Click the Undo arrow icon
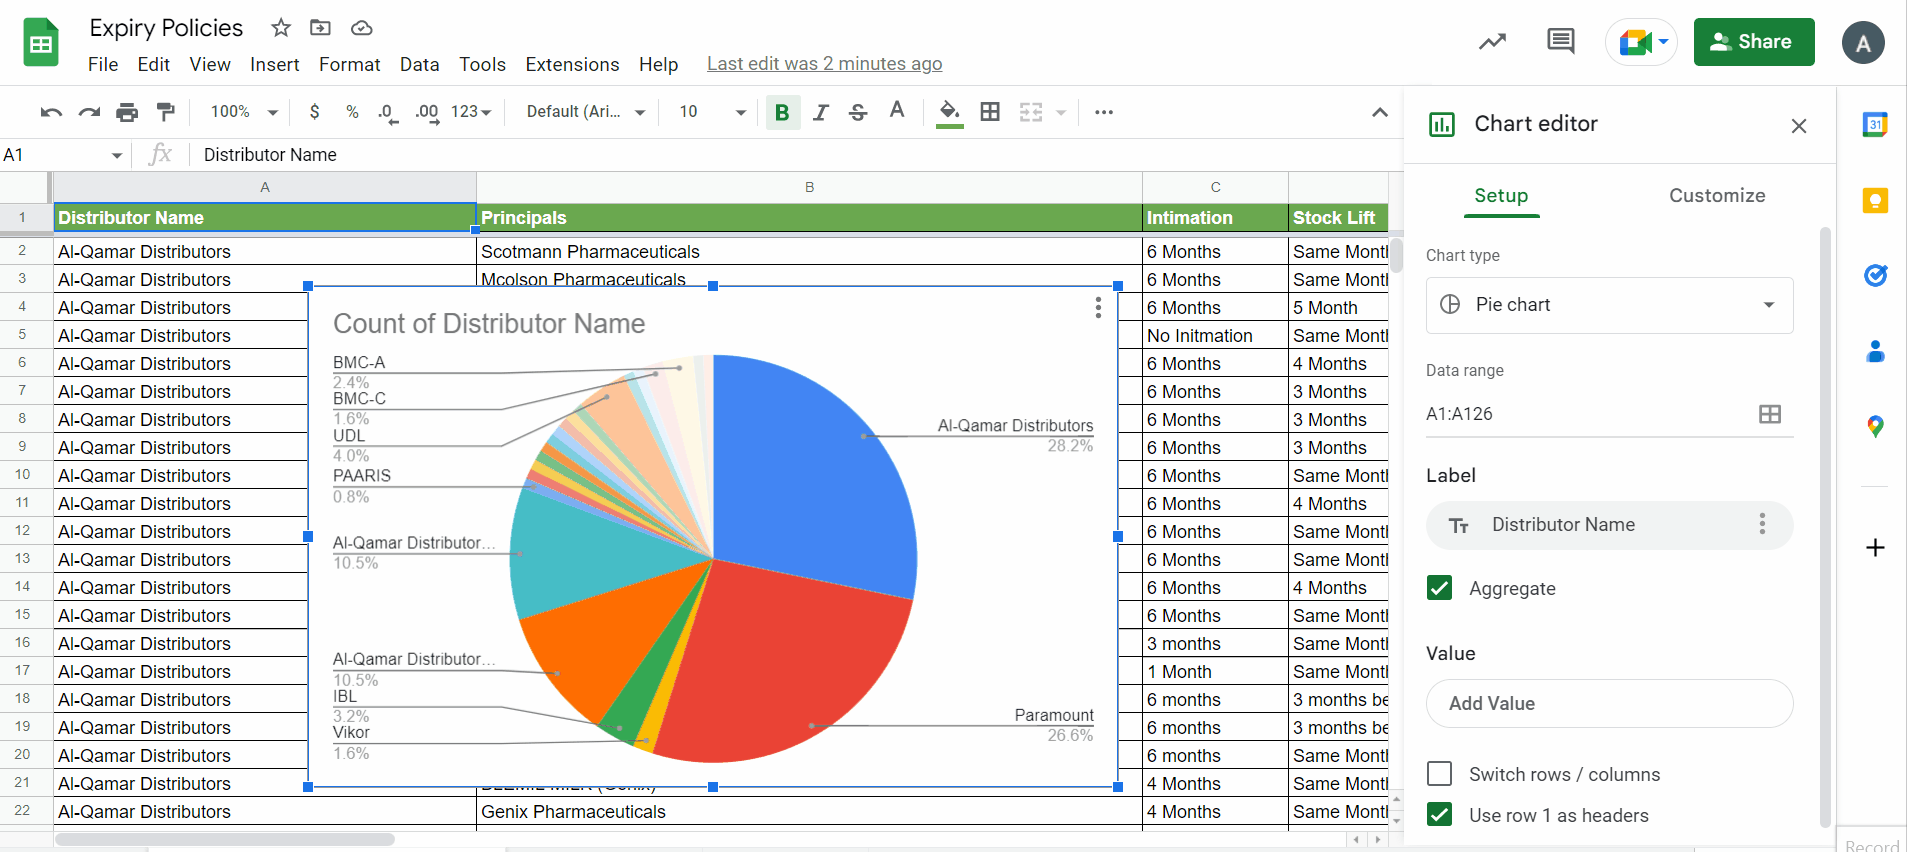1907x852 pixels. tap(51, 112)
